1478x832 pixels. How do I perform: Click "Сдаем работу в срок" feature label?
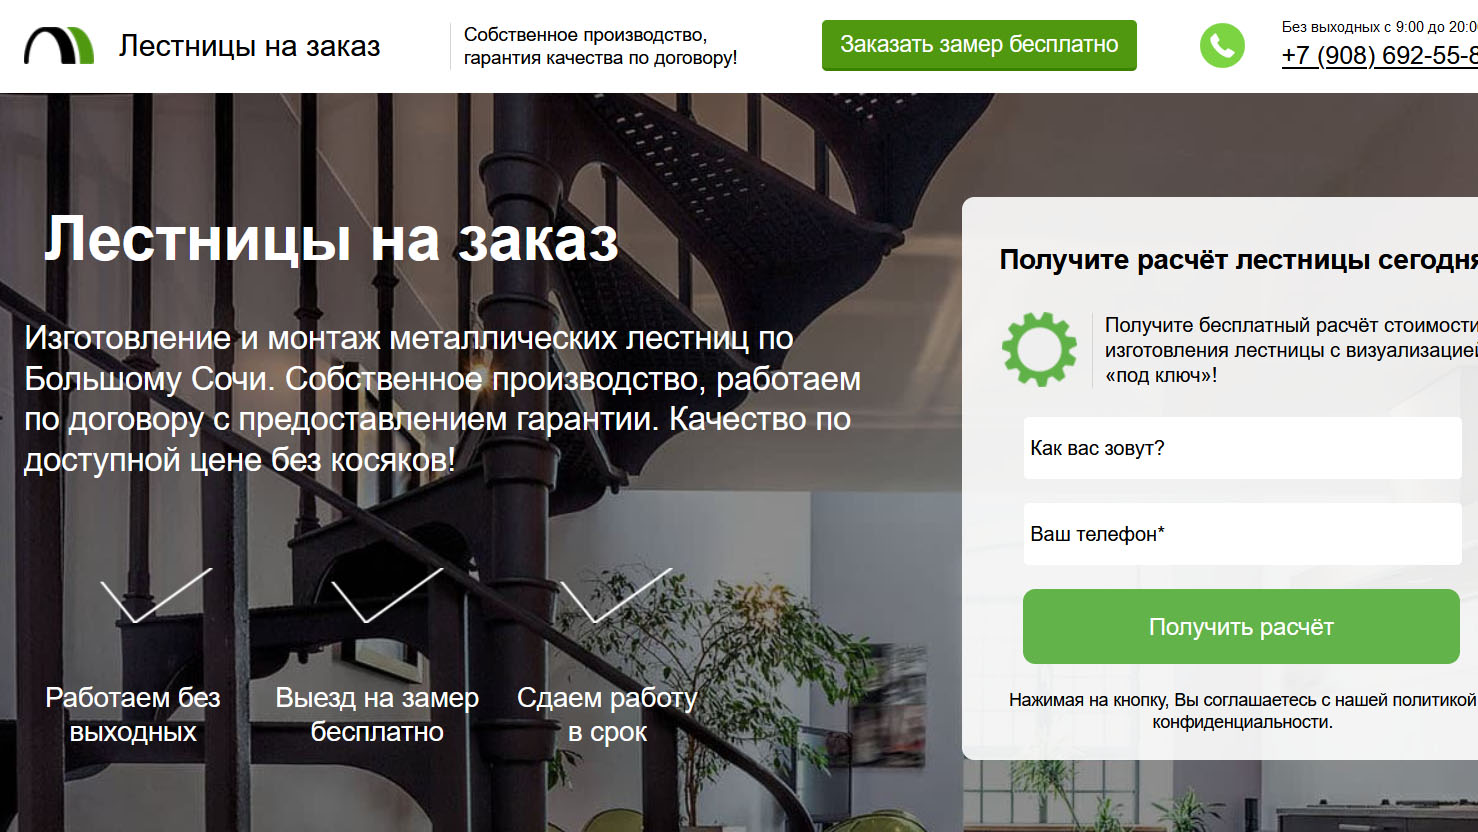click(607, 714)
